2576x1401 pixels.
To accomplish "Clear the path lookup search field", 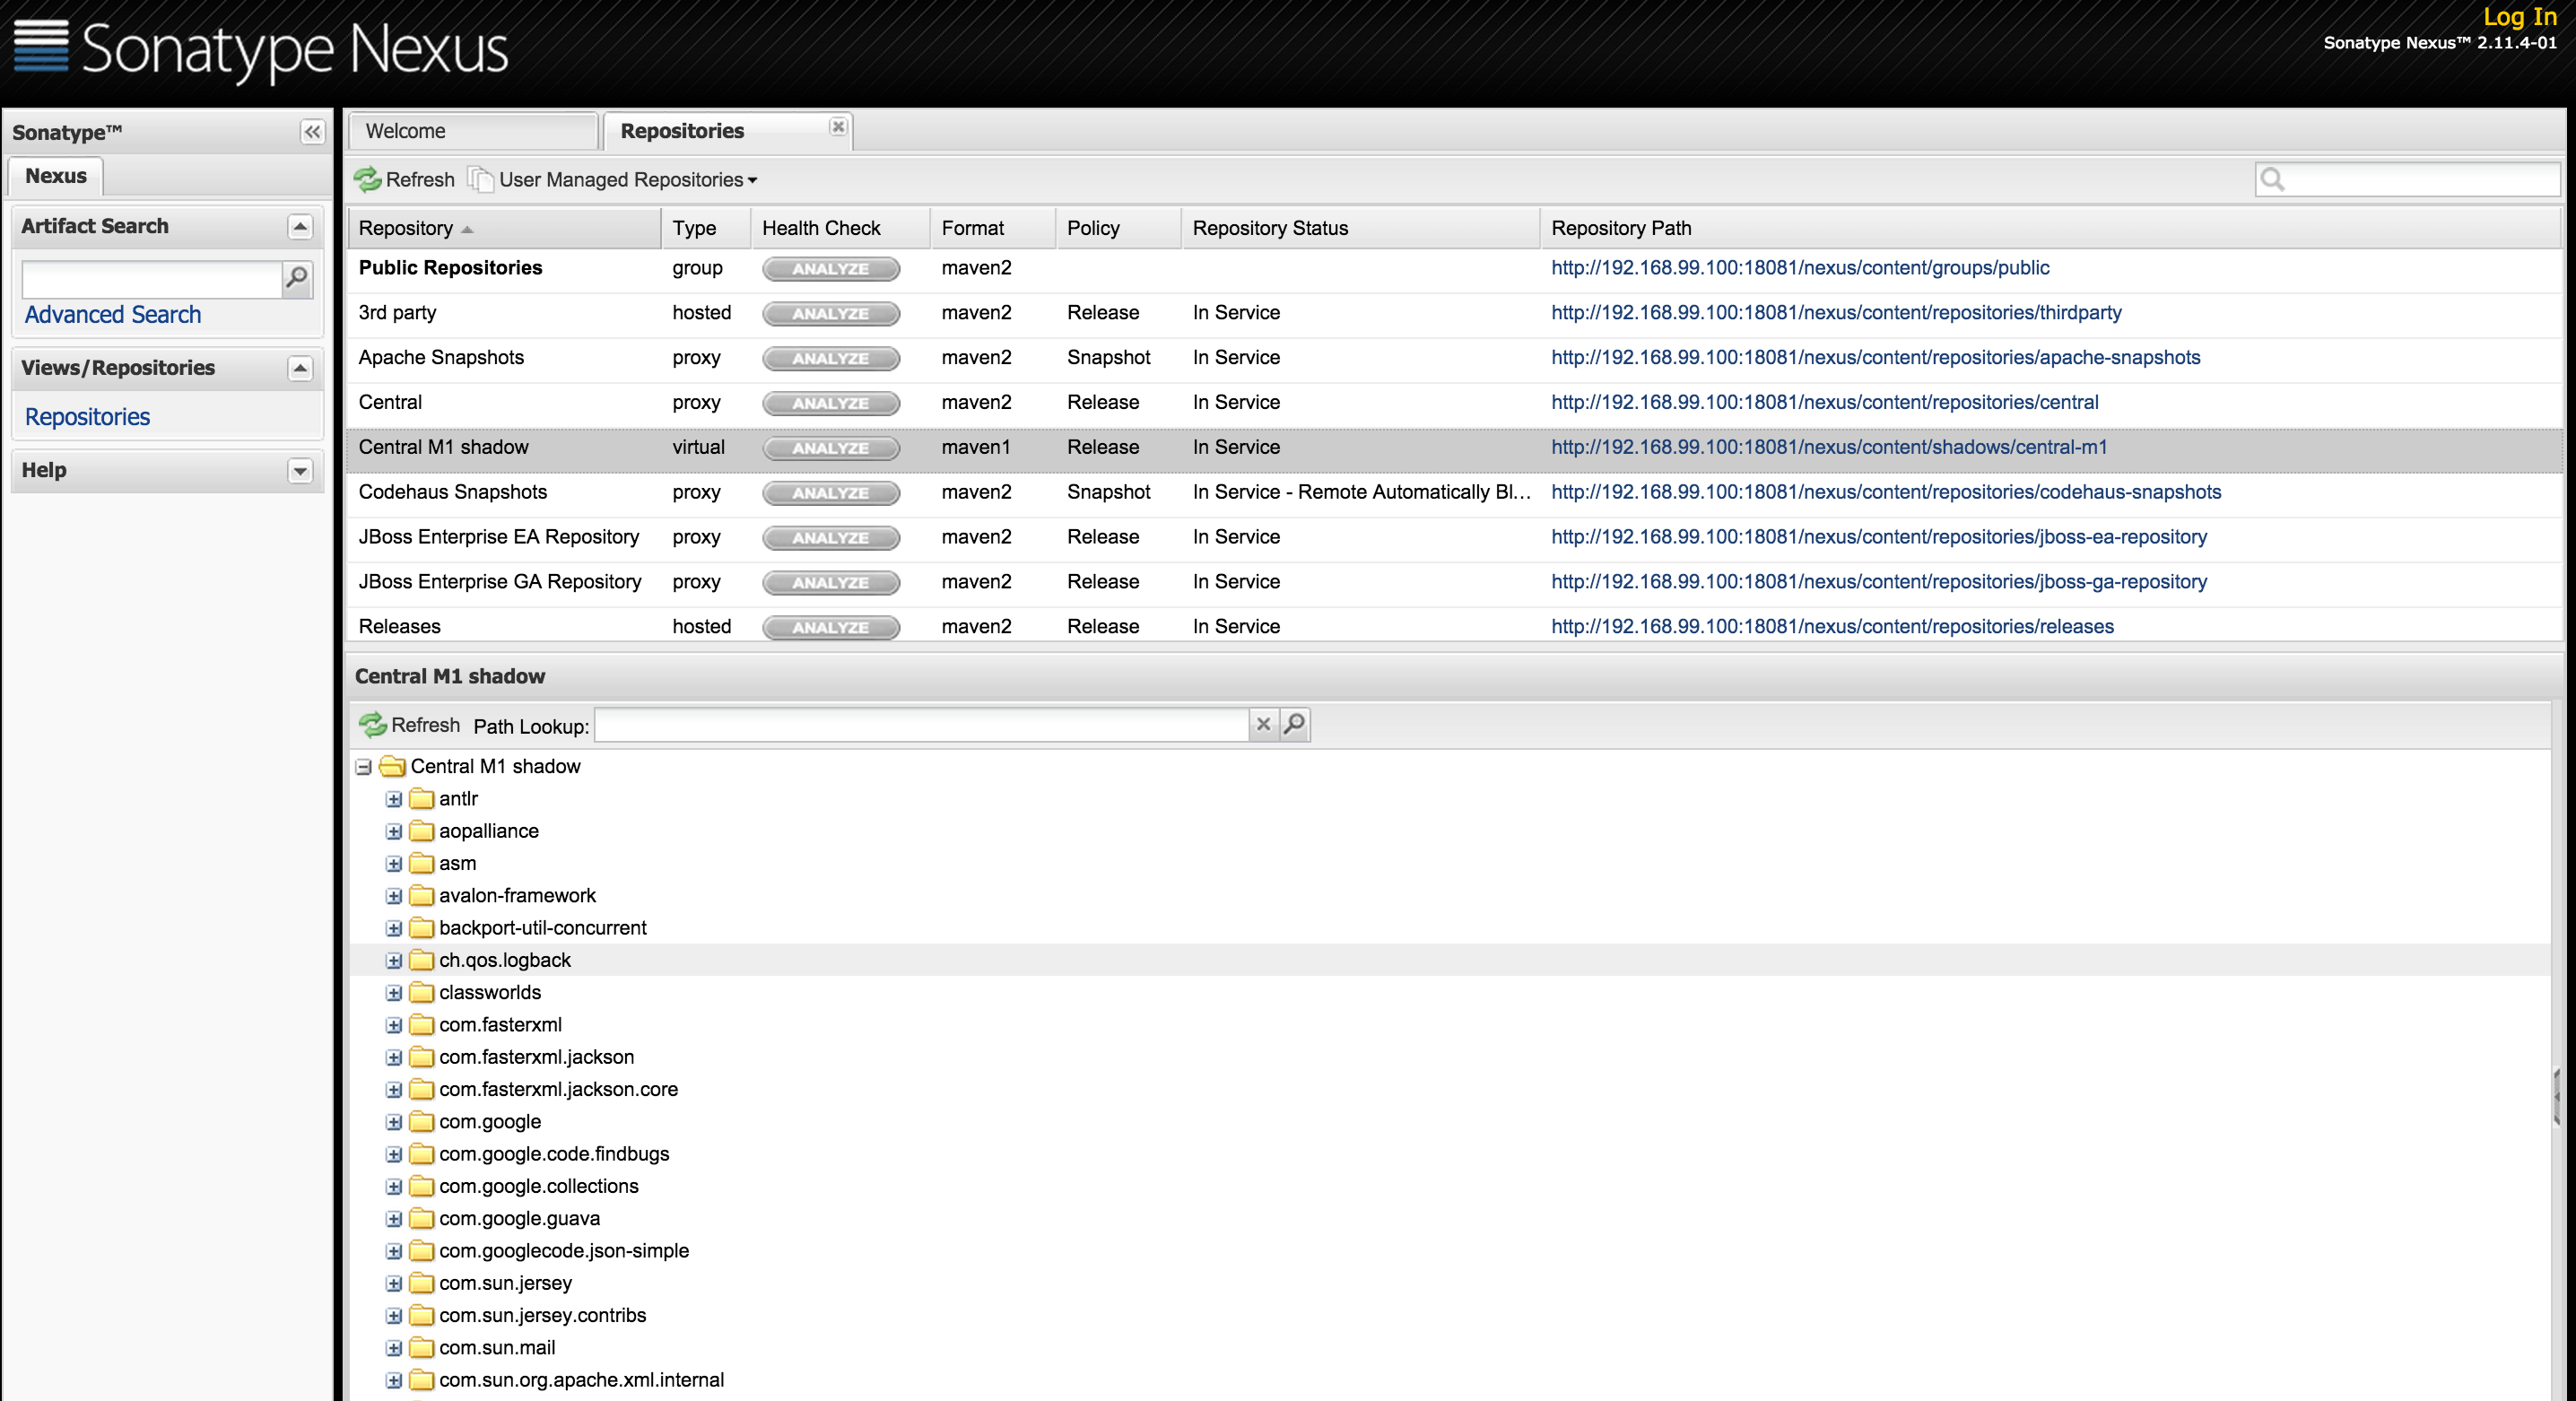I will coord(1261,725).
